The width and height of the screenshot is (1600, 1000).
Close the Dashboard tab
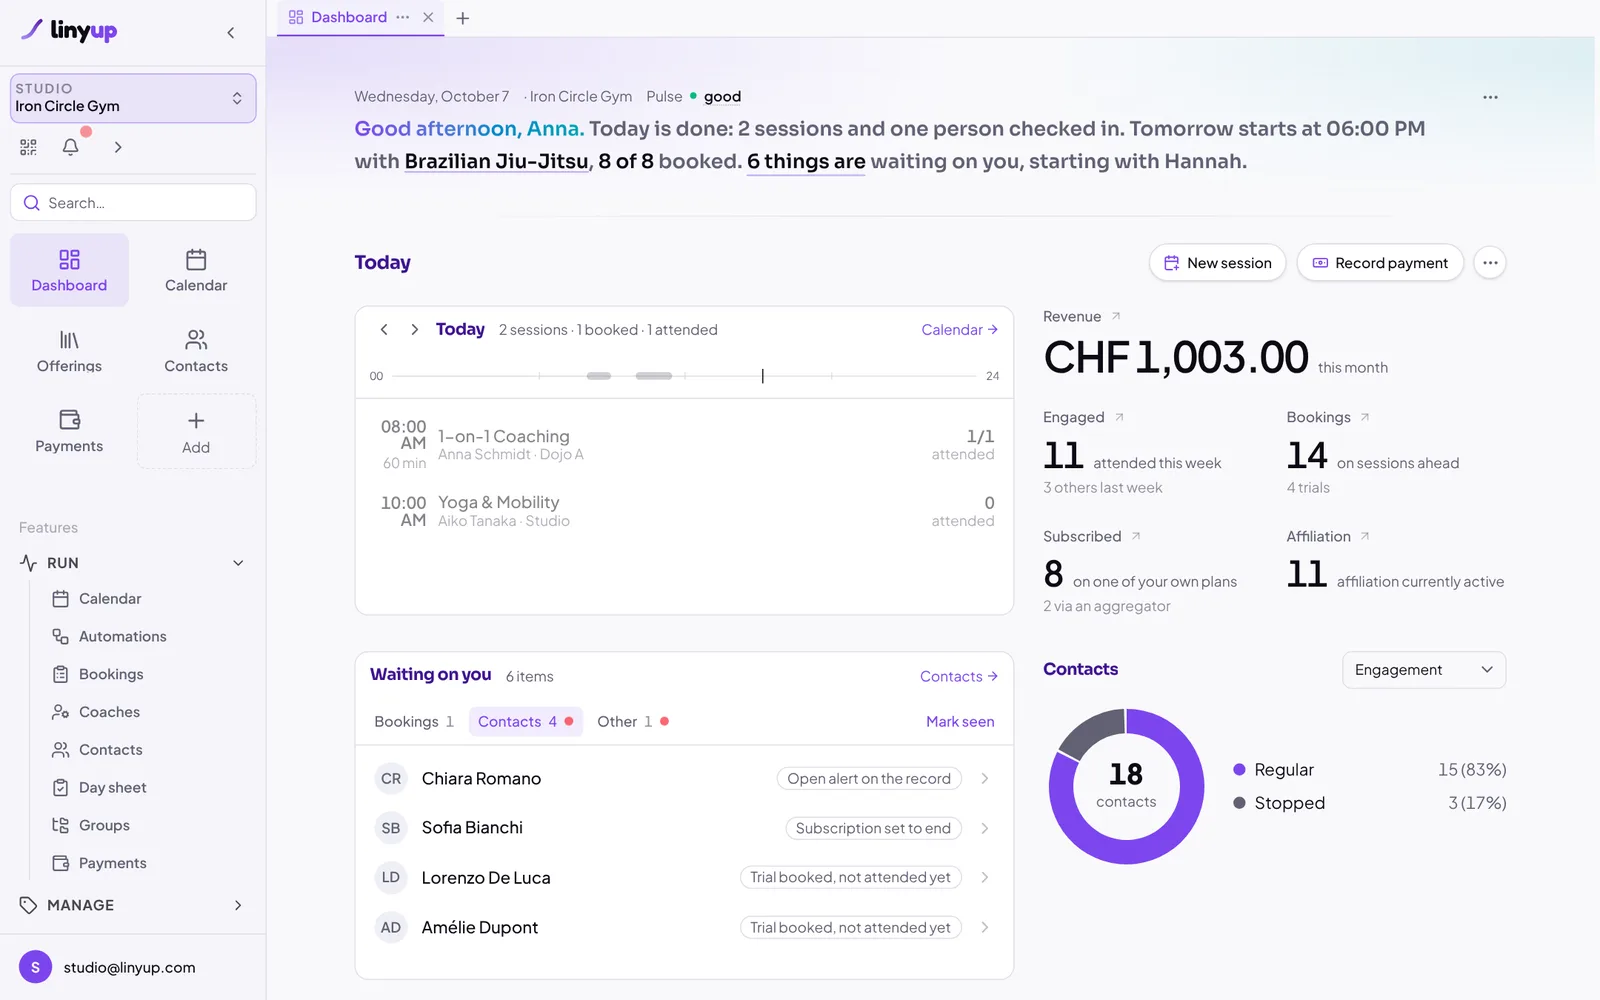428,17
